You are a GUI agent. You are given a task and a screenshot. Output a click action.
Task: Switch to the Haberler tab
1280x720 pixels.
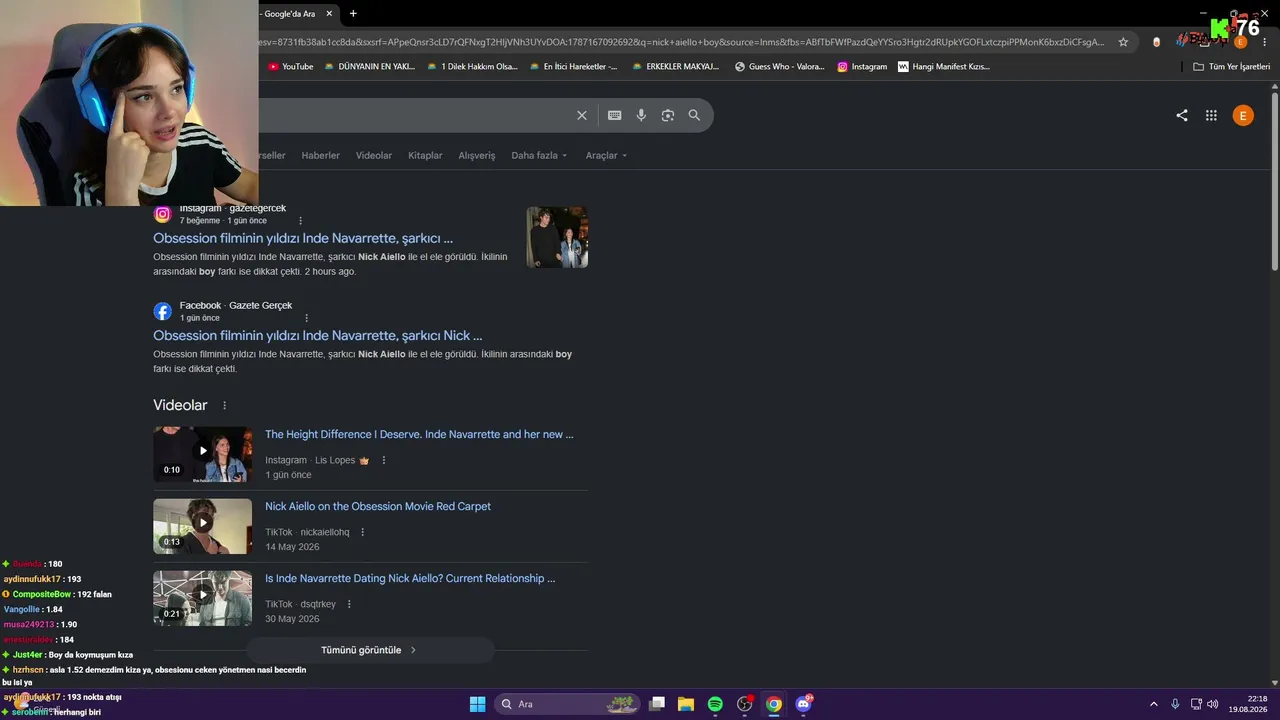[x=321, y=156]
